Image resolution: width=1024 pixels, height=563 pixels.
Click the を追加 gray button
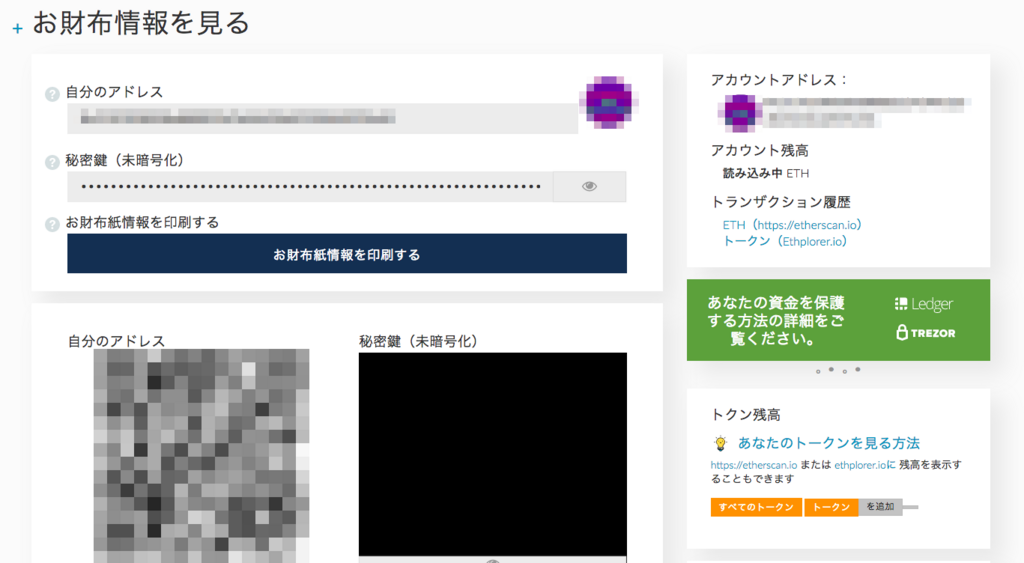coord(880,507)
